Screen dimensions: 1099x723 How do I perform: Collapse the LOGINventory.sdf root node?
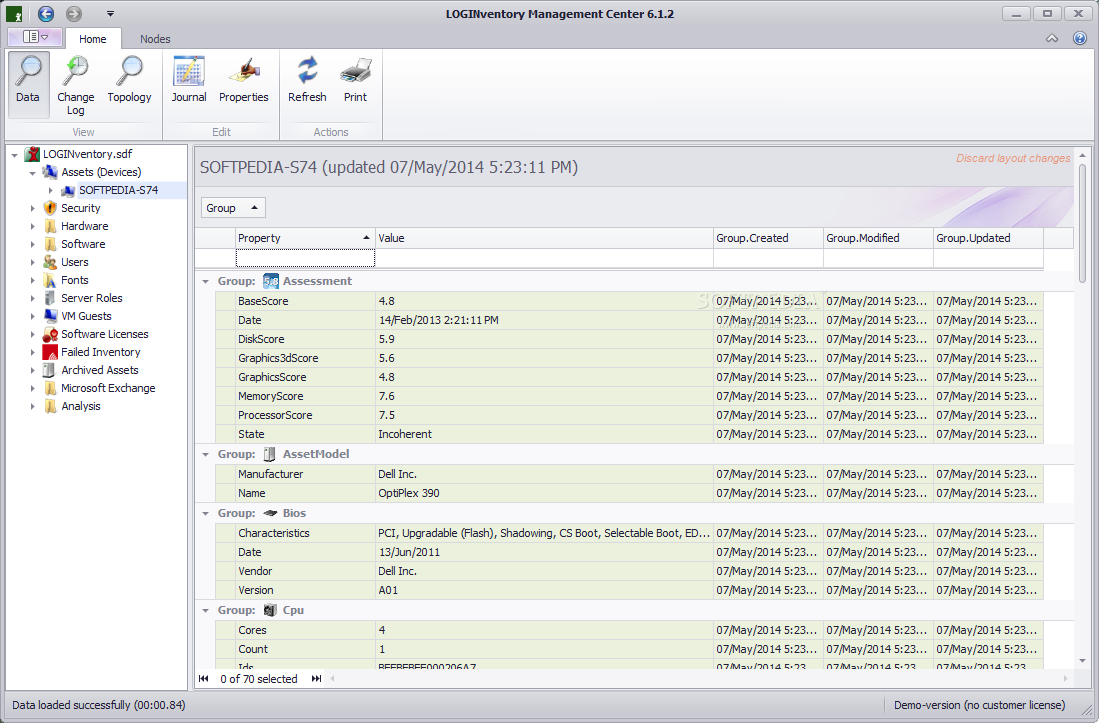(x=14, y=154)
